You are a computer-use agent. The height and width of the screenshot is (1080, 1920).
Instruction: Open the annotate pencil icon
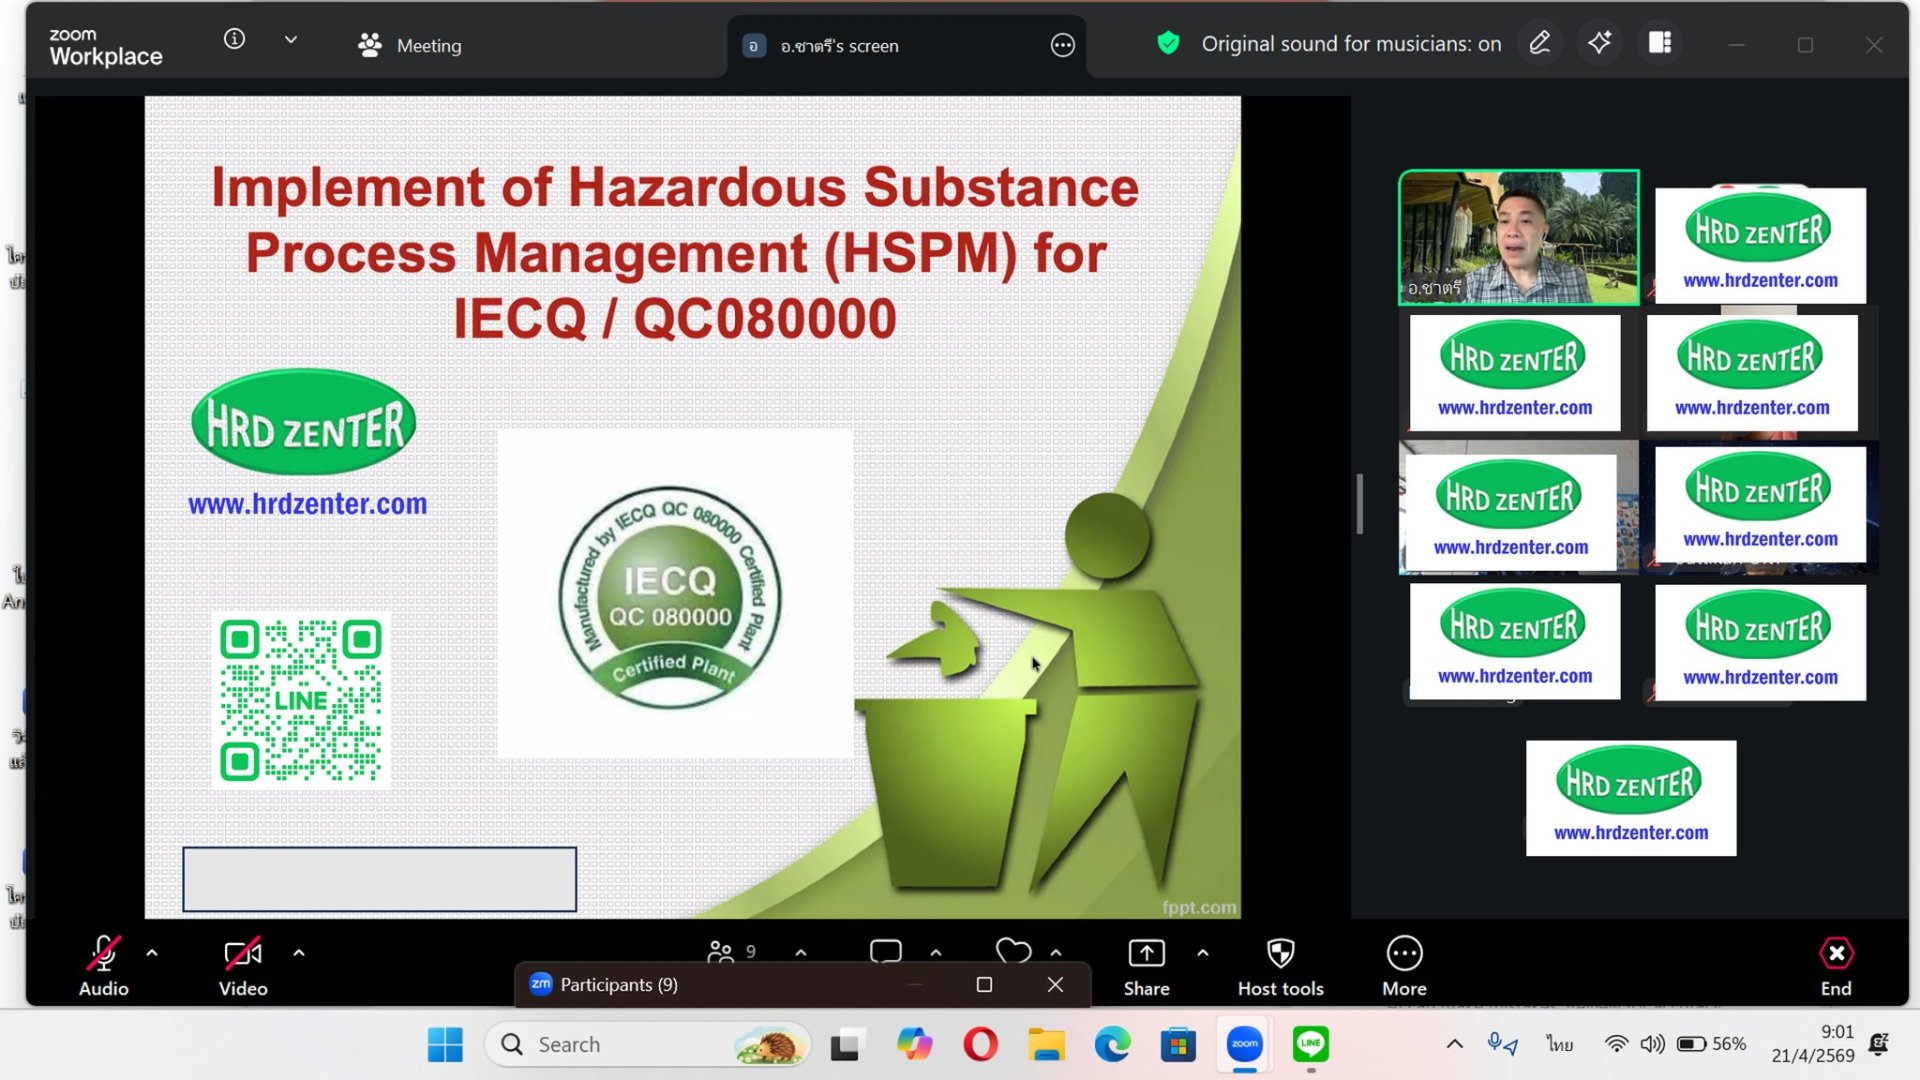pos(1540,43)
